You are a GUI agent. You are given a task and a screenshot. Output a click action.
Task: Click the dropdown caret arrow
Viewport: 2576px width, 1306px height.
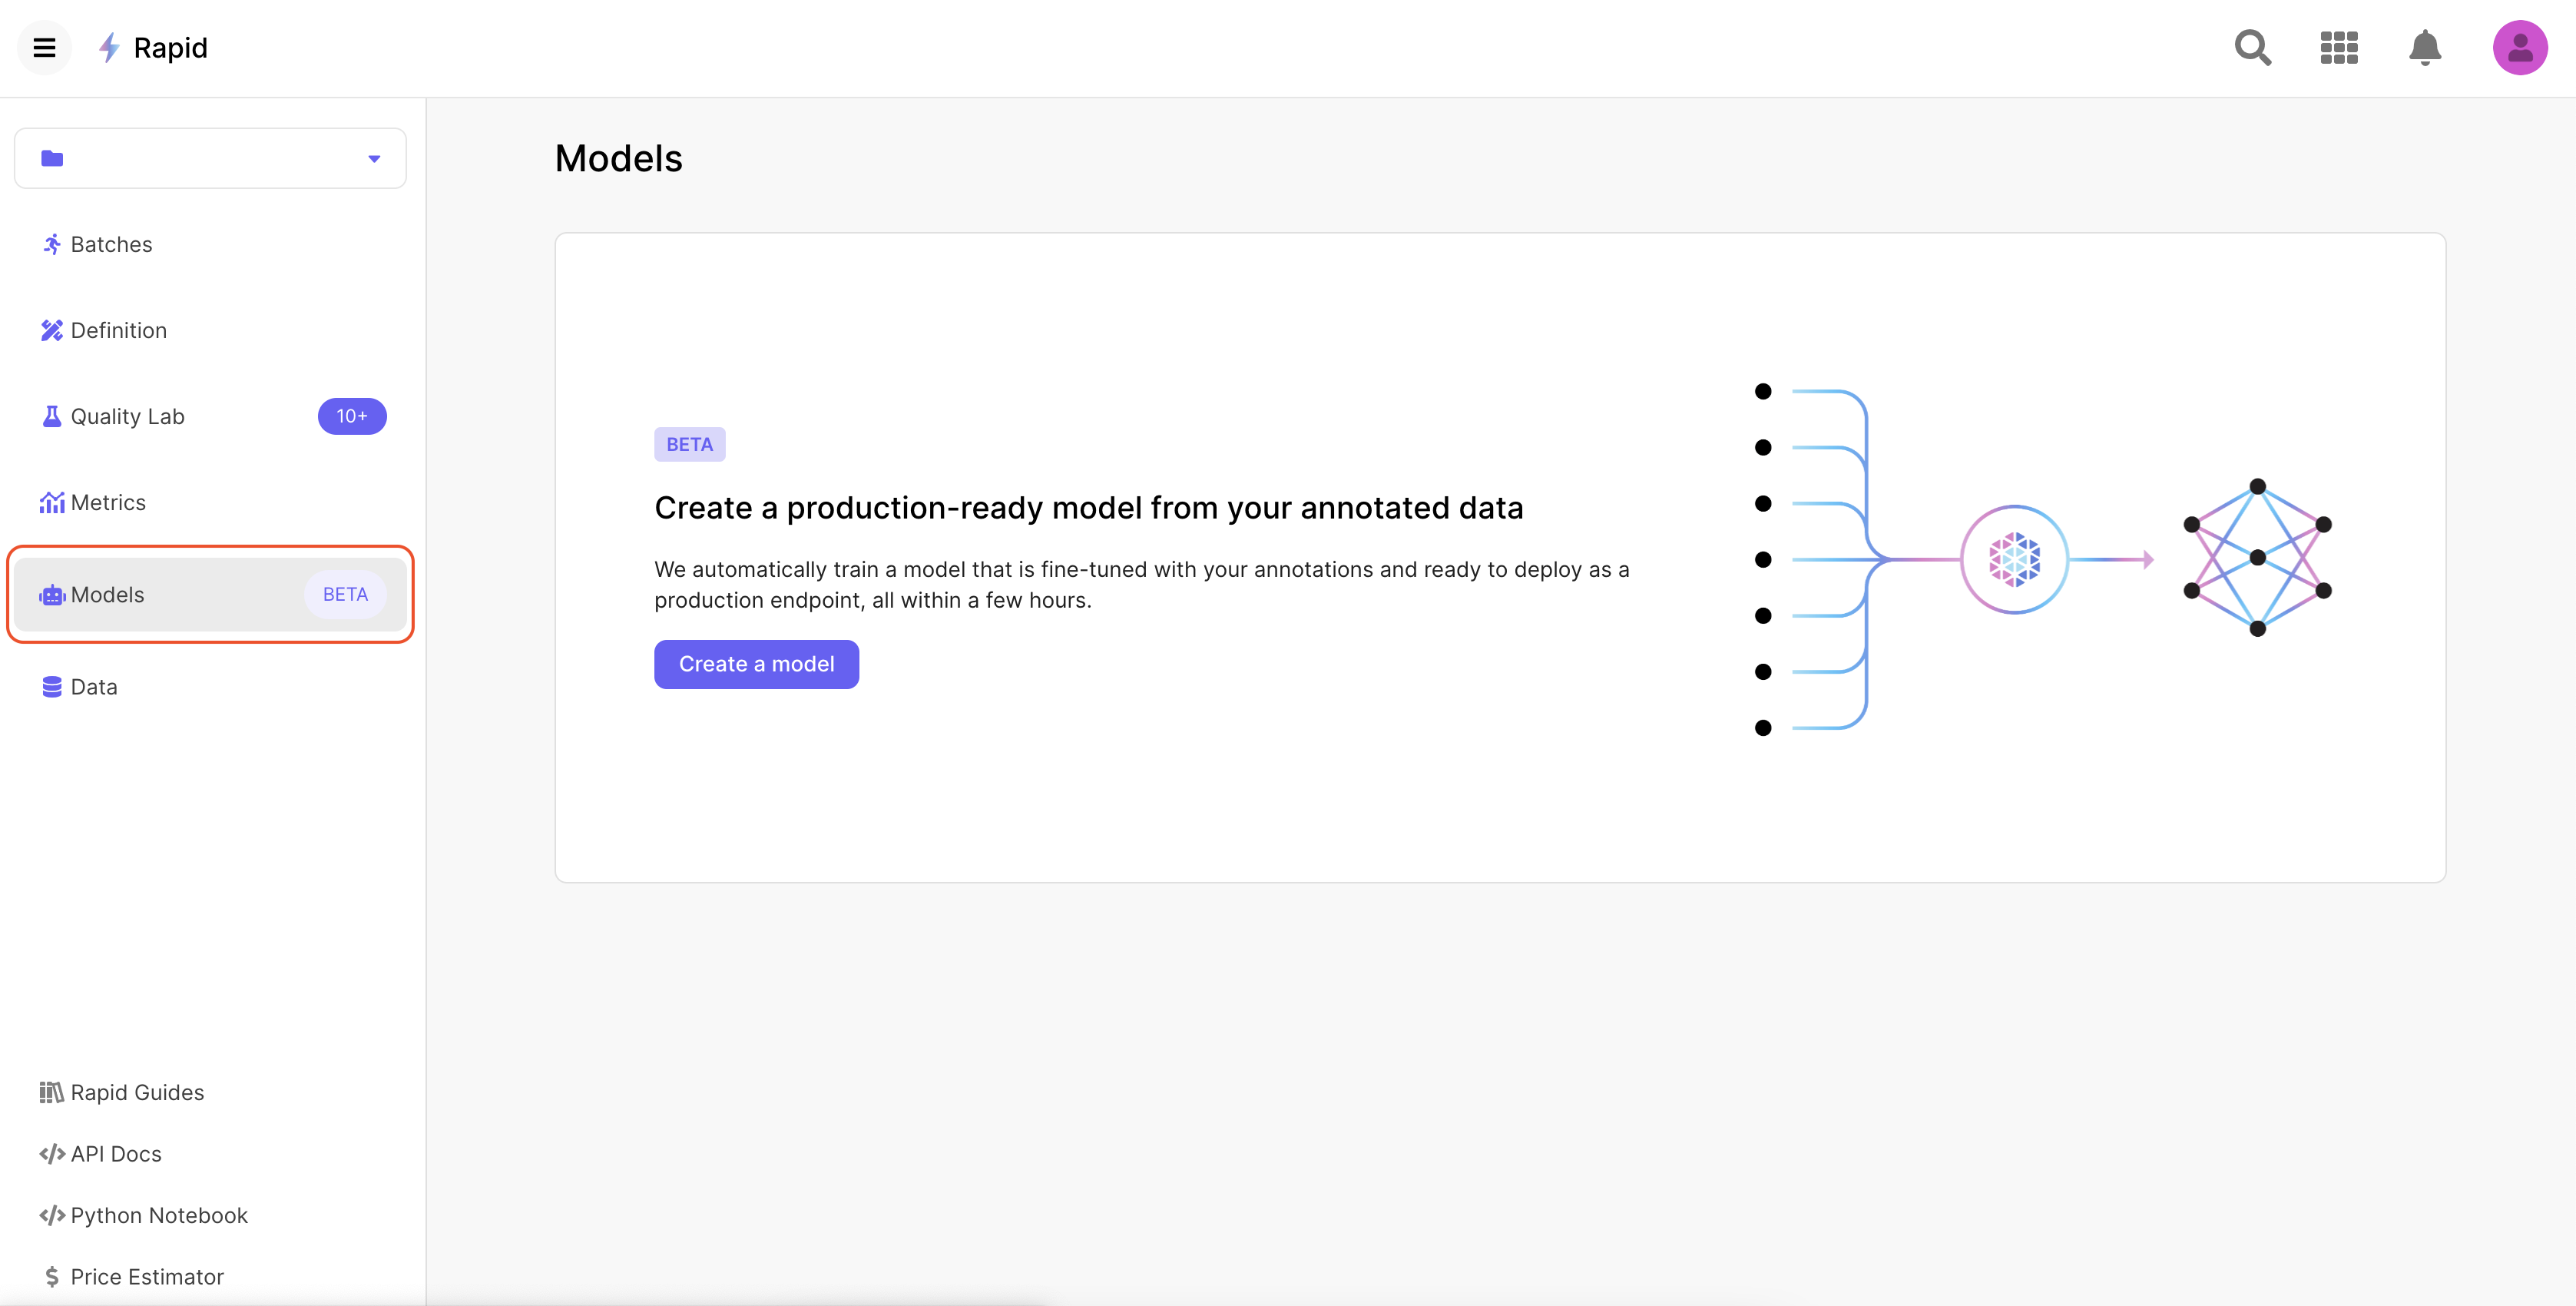tap(374, 159)
